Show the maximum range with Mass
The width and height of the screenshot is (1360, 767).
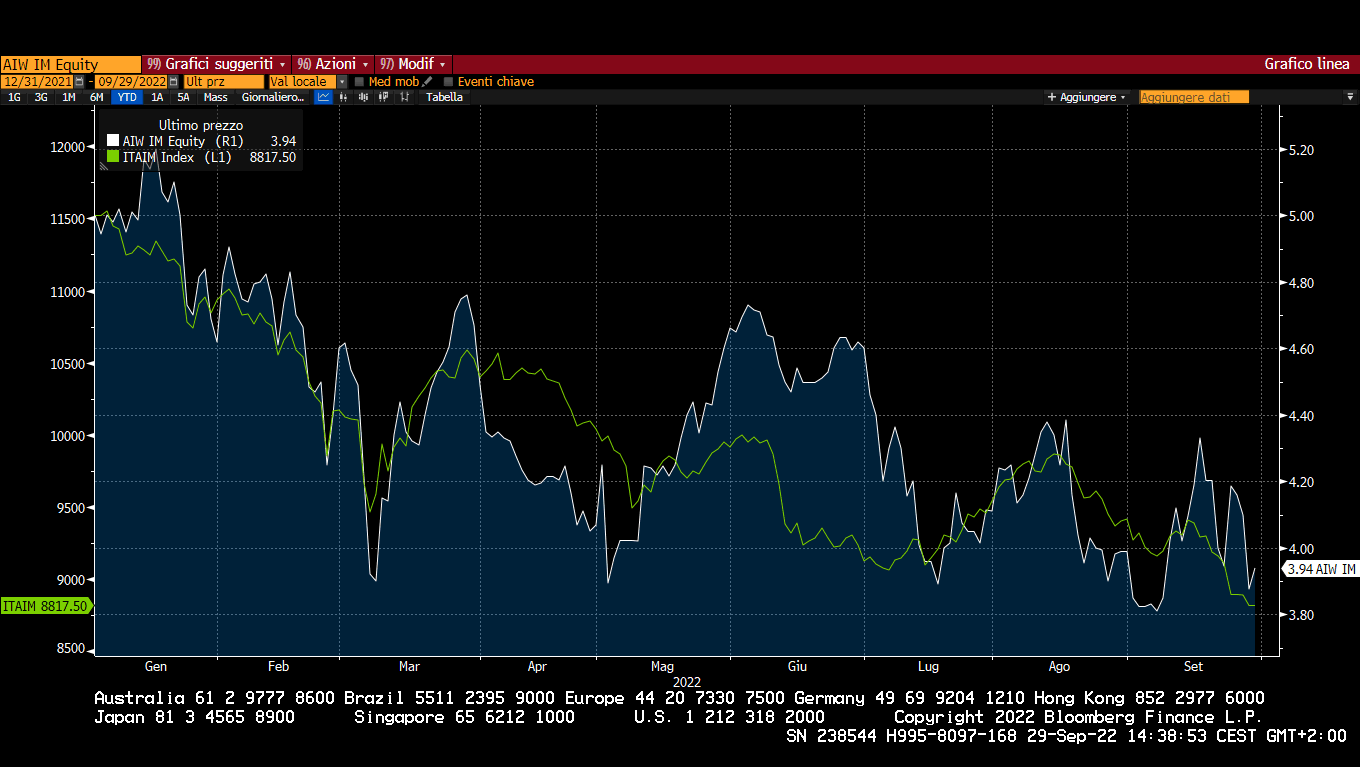point(215,97)
